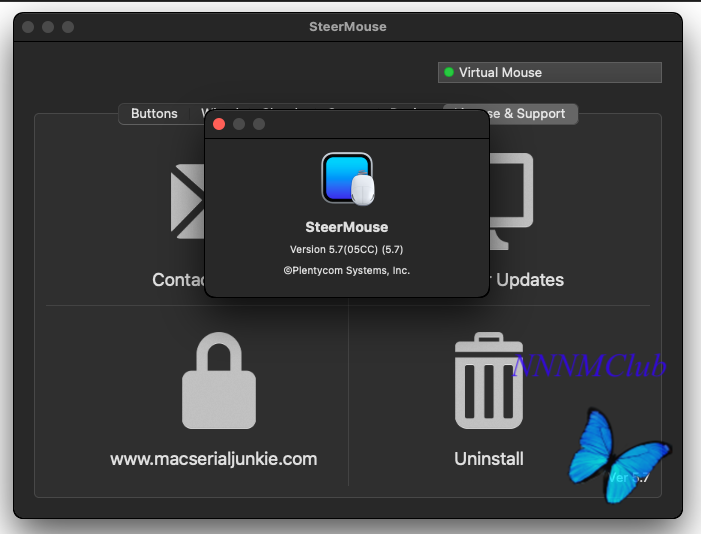This screenshot has height=534, width=701.
Task: Click the monitor icon for Updates
Action: (x=511, y=201)
